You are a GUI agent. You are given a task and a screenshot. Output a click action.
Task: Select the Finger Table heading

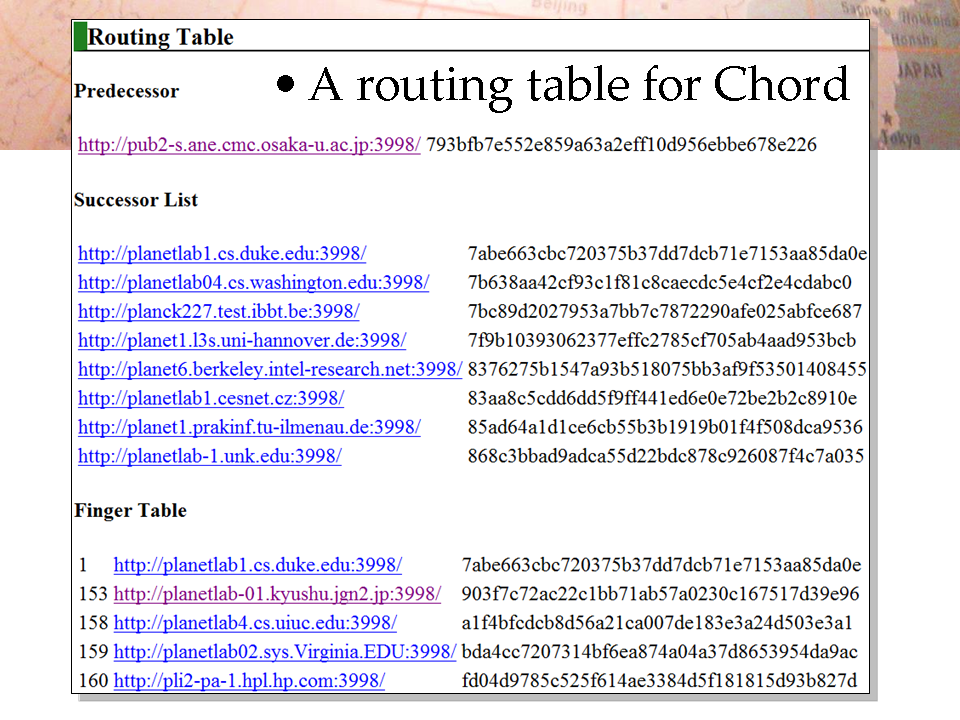[x=130, y=511]
